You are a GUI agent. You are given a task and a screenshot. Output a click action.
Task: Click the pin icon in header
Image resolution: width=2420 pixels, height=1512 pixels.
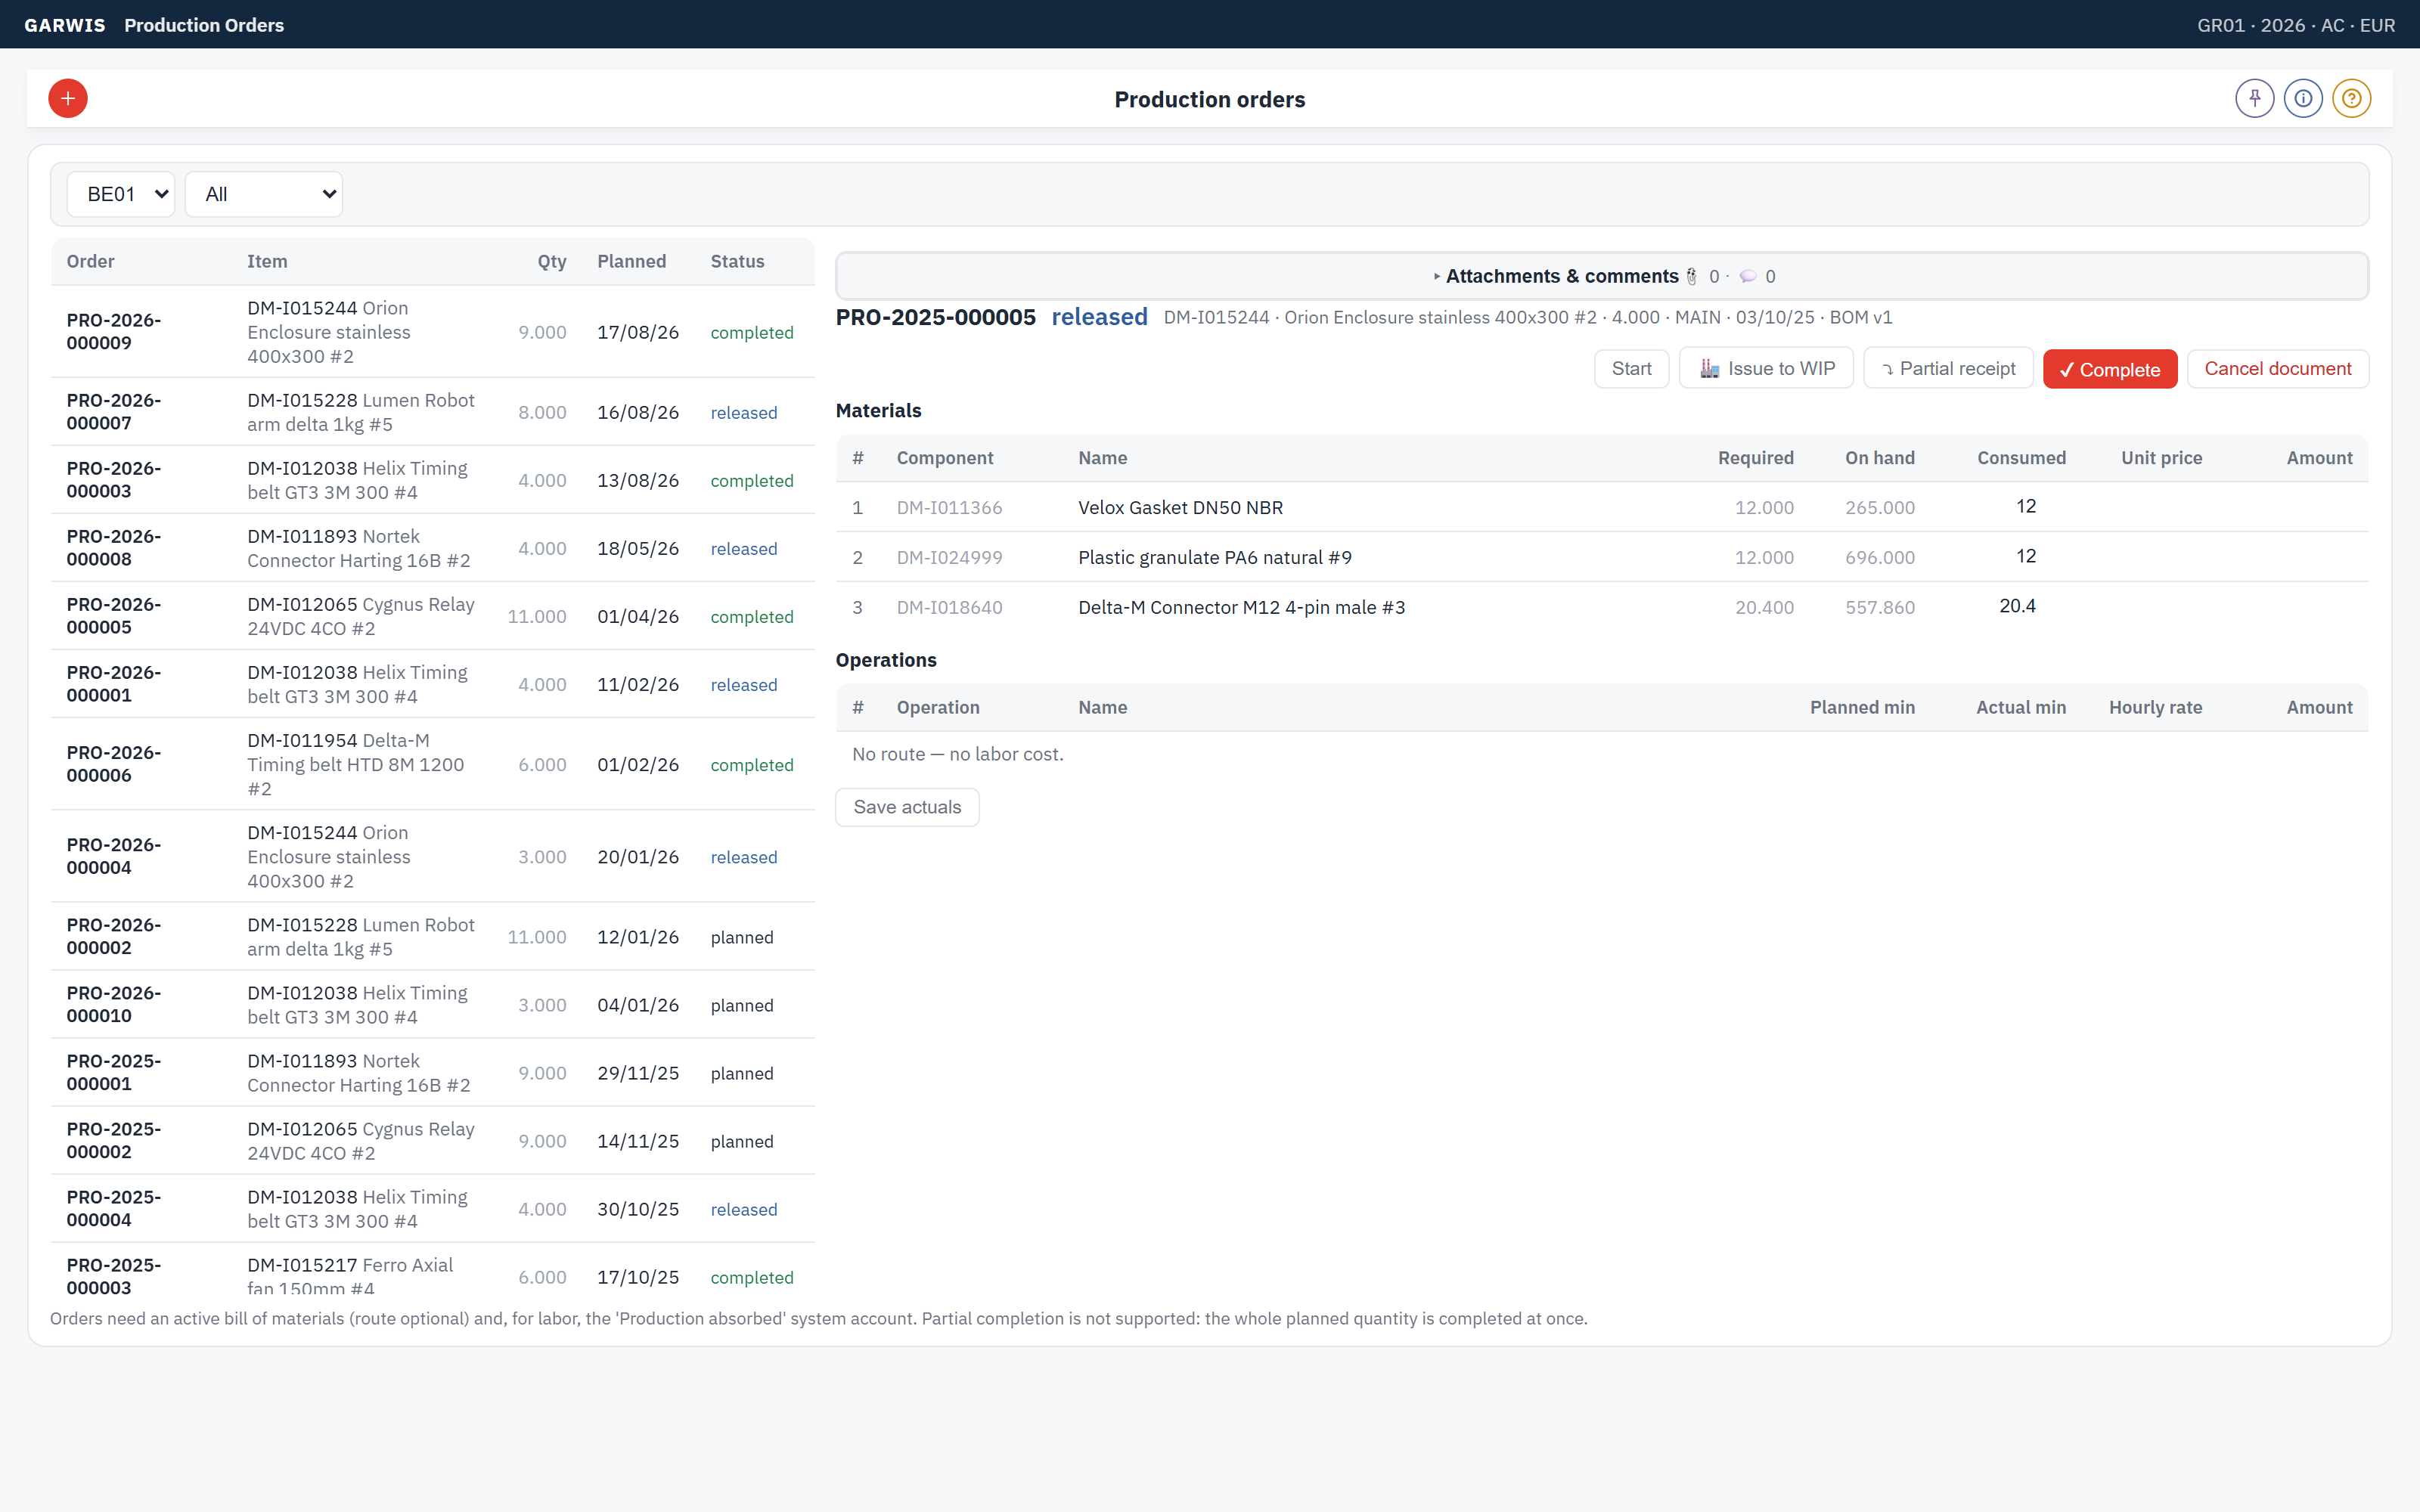(2255, 98)
